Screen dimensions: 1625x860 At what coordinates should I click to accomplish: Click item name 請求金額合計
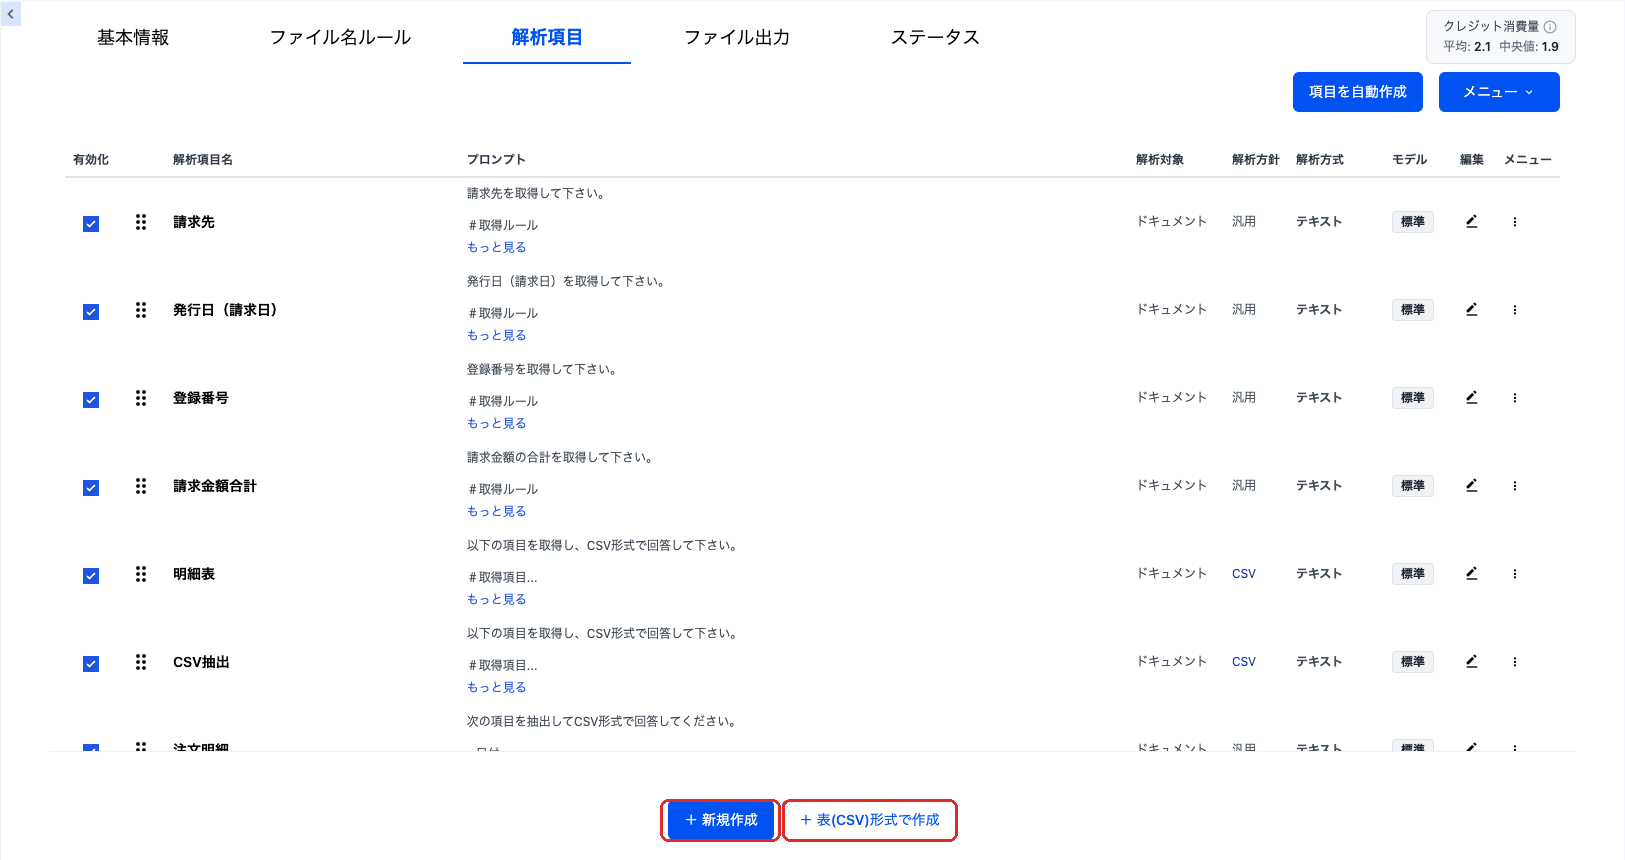215,486
